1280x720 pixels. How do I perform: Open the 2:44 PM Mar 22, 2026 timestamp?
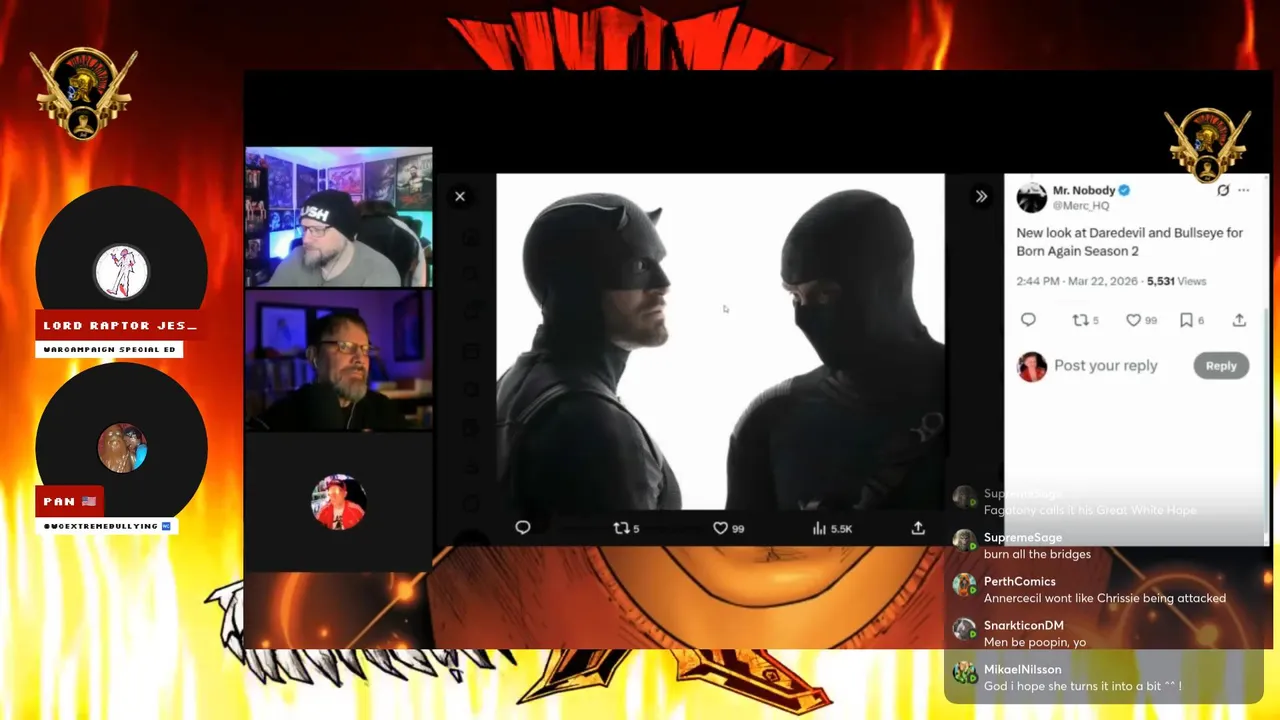click(1077, 281)
